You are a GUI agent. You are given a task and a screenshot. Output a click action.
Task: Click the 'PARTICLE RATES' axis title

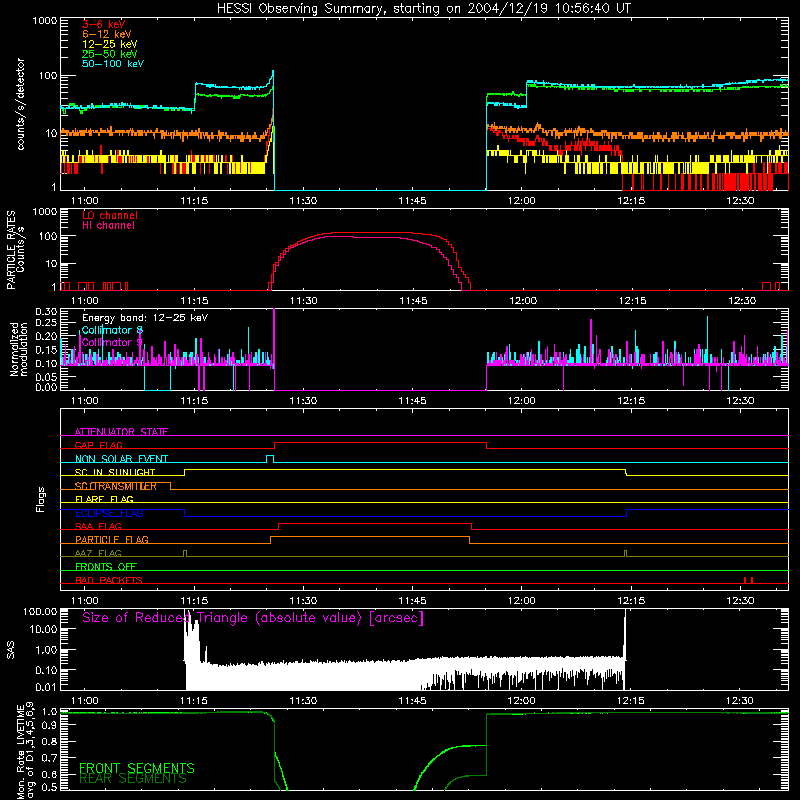[x=11, y=250]
